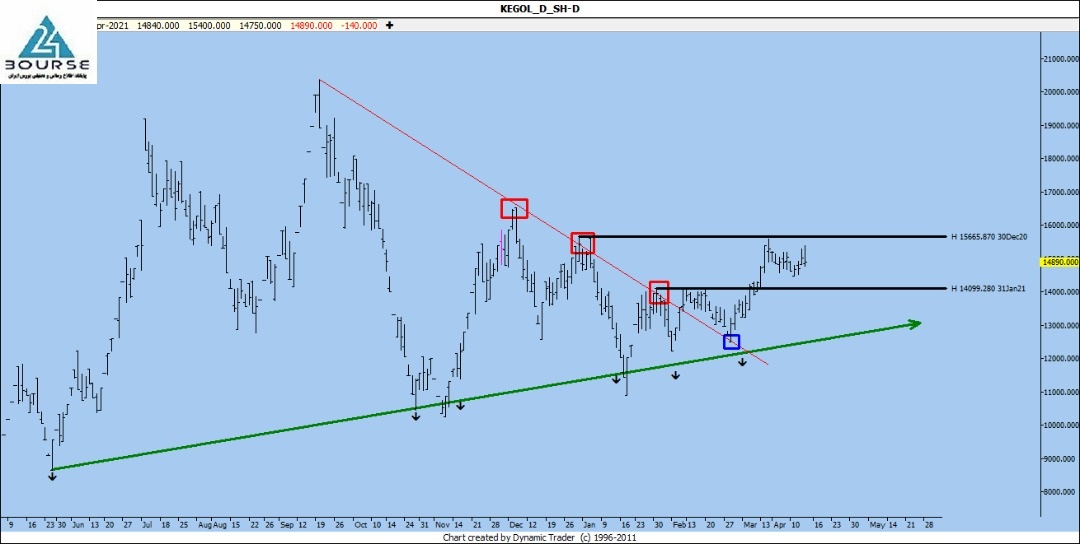
Task: Click the down arrow under the late-May low
Action: (x=52, y=475)
